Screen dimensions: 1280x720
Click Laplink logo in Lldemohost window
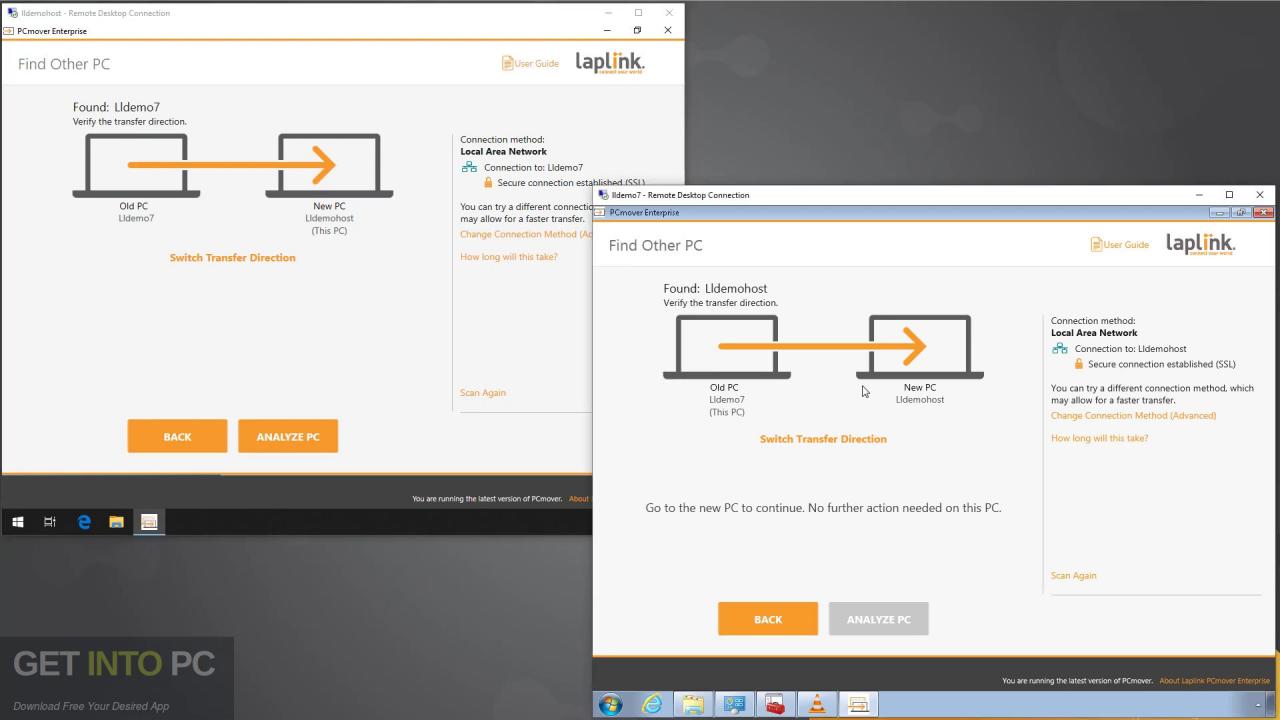pos(609,63)
